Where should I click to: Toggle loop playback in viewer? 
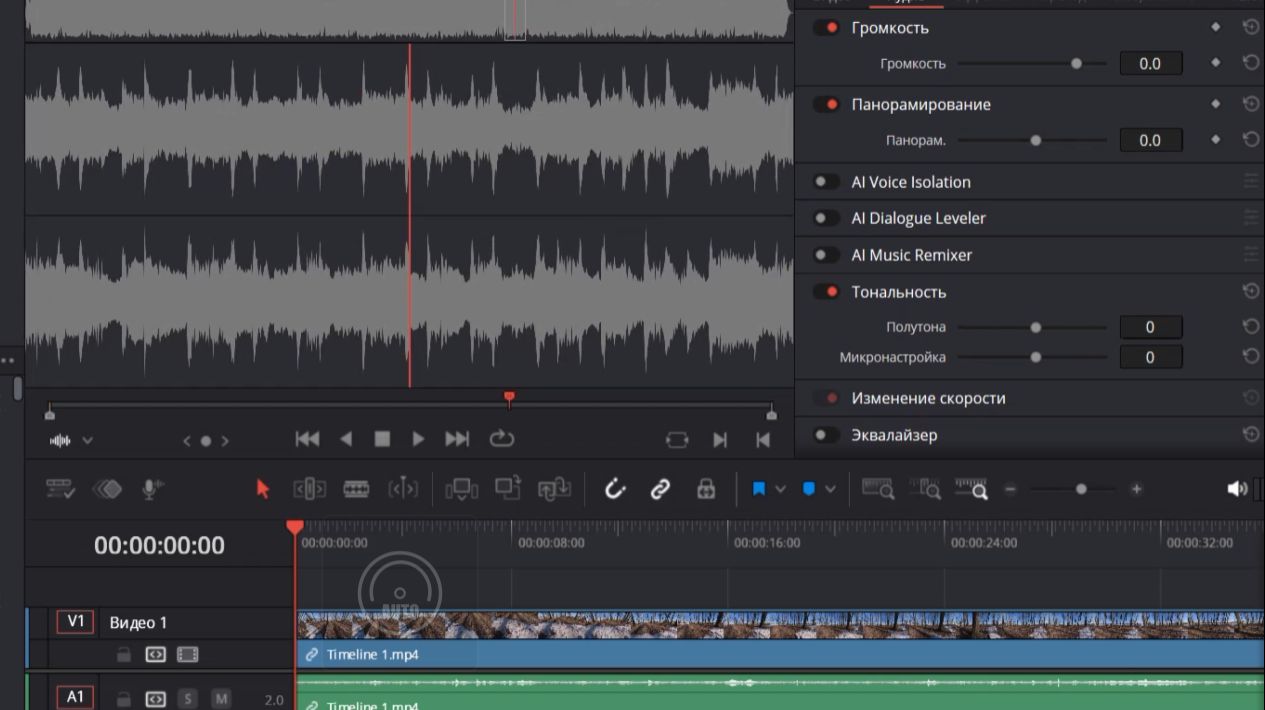[x=502, y=439]
